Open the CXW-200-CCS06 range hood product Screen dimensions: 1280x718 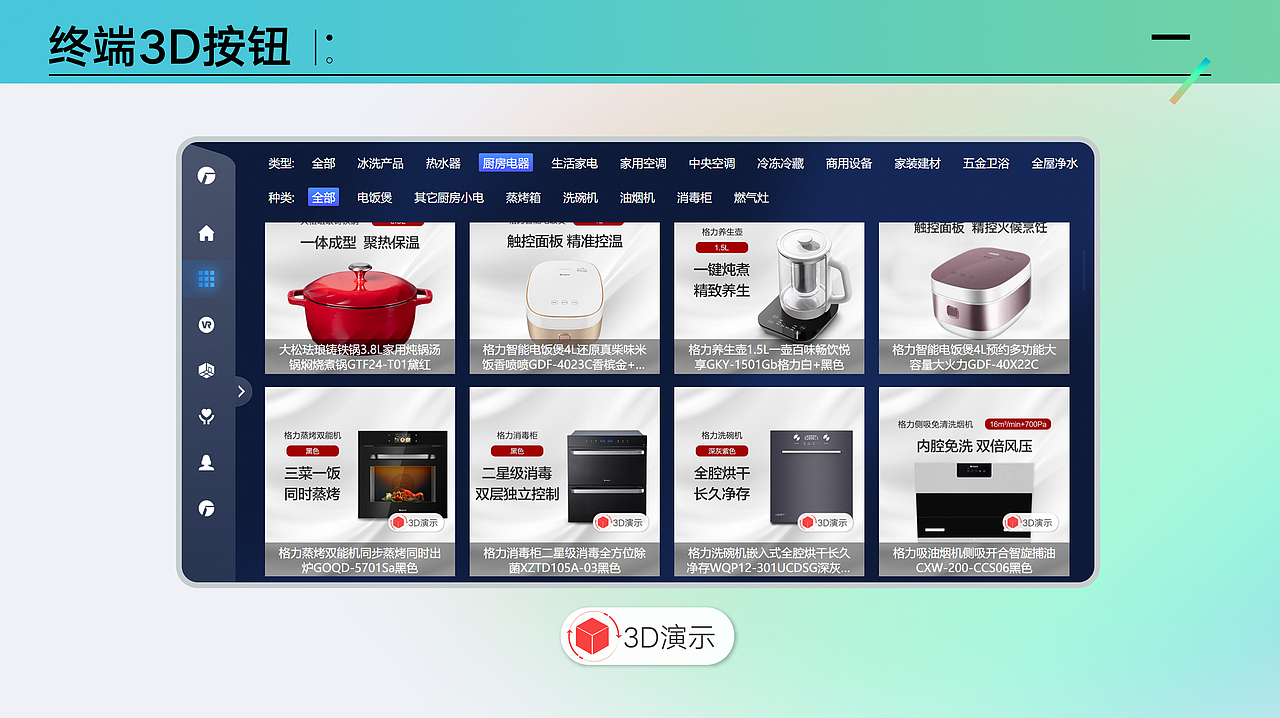974,482
